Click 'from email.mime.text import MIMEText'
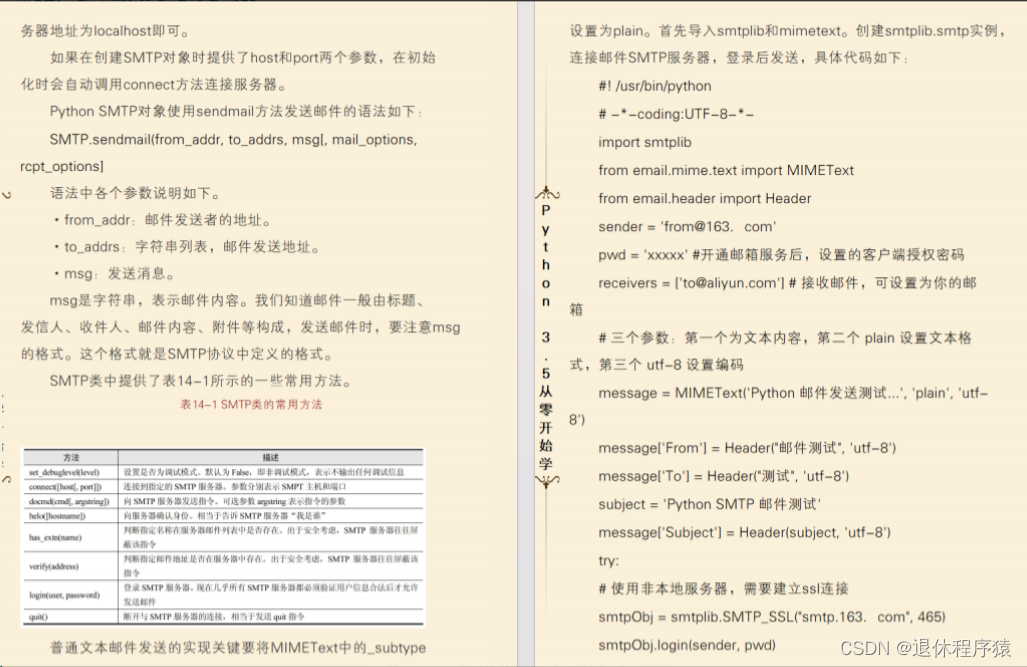Screen dimensions: 1027x667 click(x=726, y=170)
